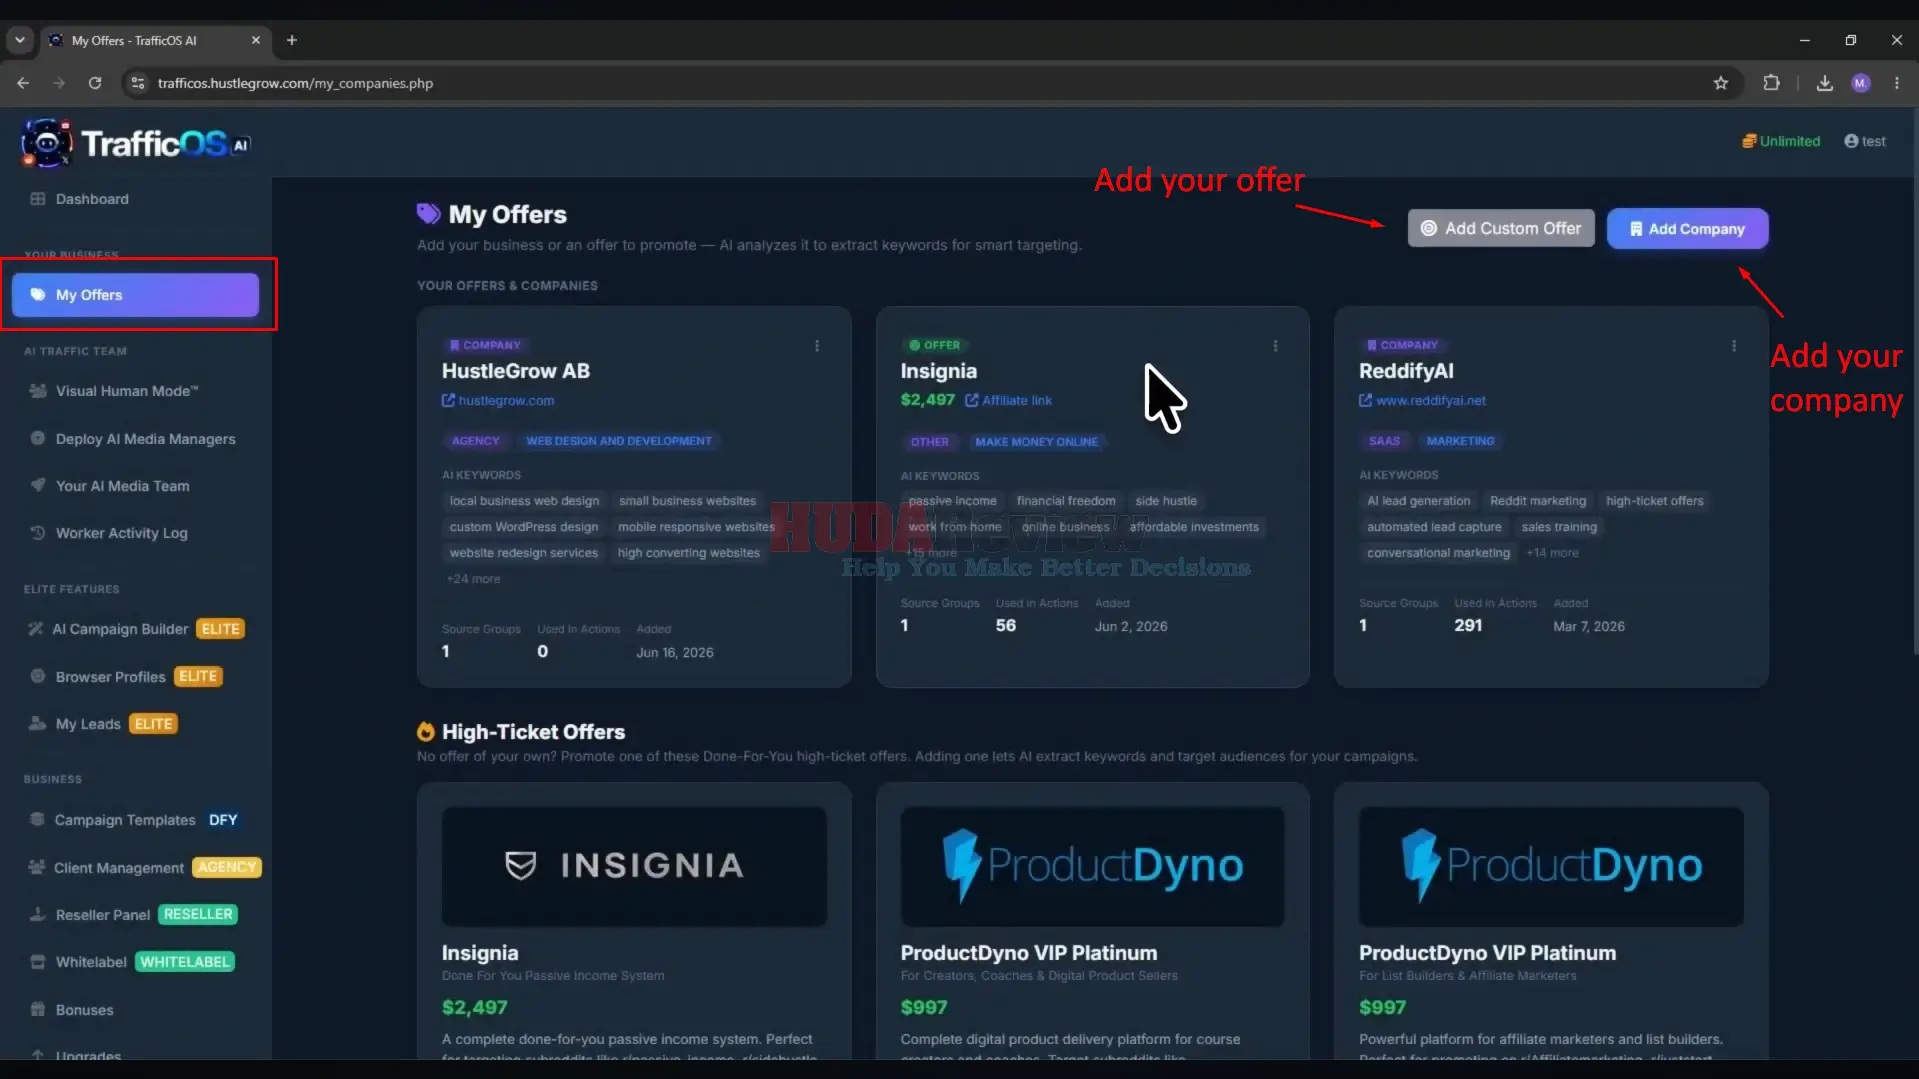1919x1079 pixels.
Task: Expand +14 more keywords on ReddifyAI
Action: pyautogui.click(x=1553, y=553)
